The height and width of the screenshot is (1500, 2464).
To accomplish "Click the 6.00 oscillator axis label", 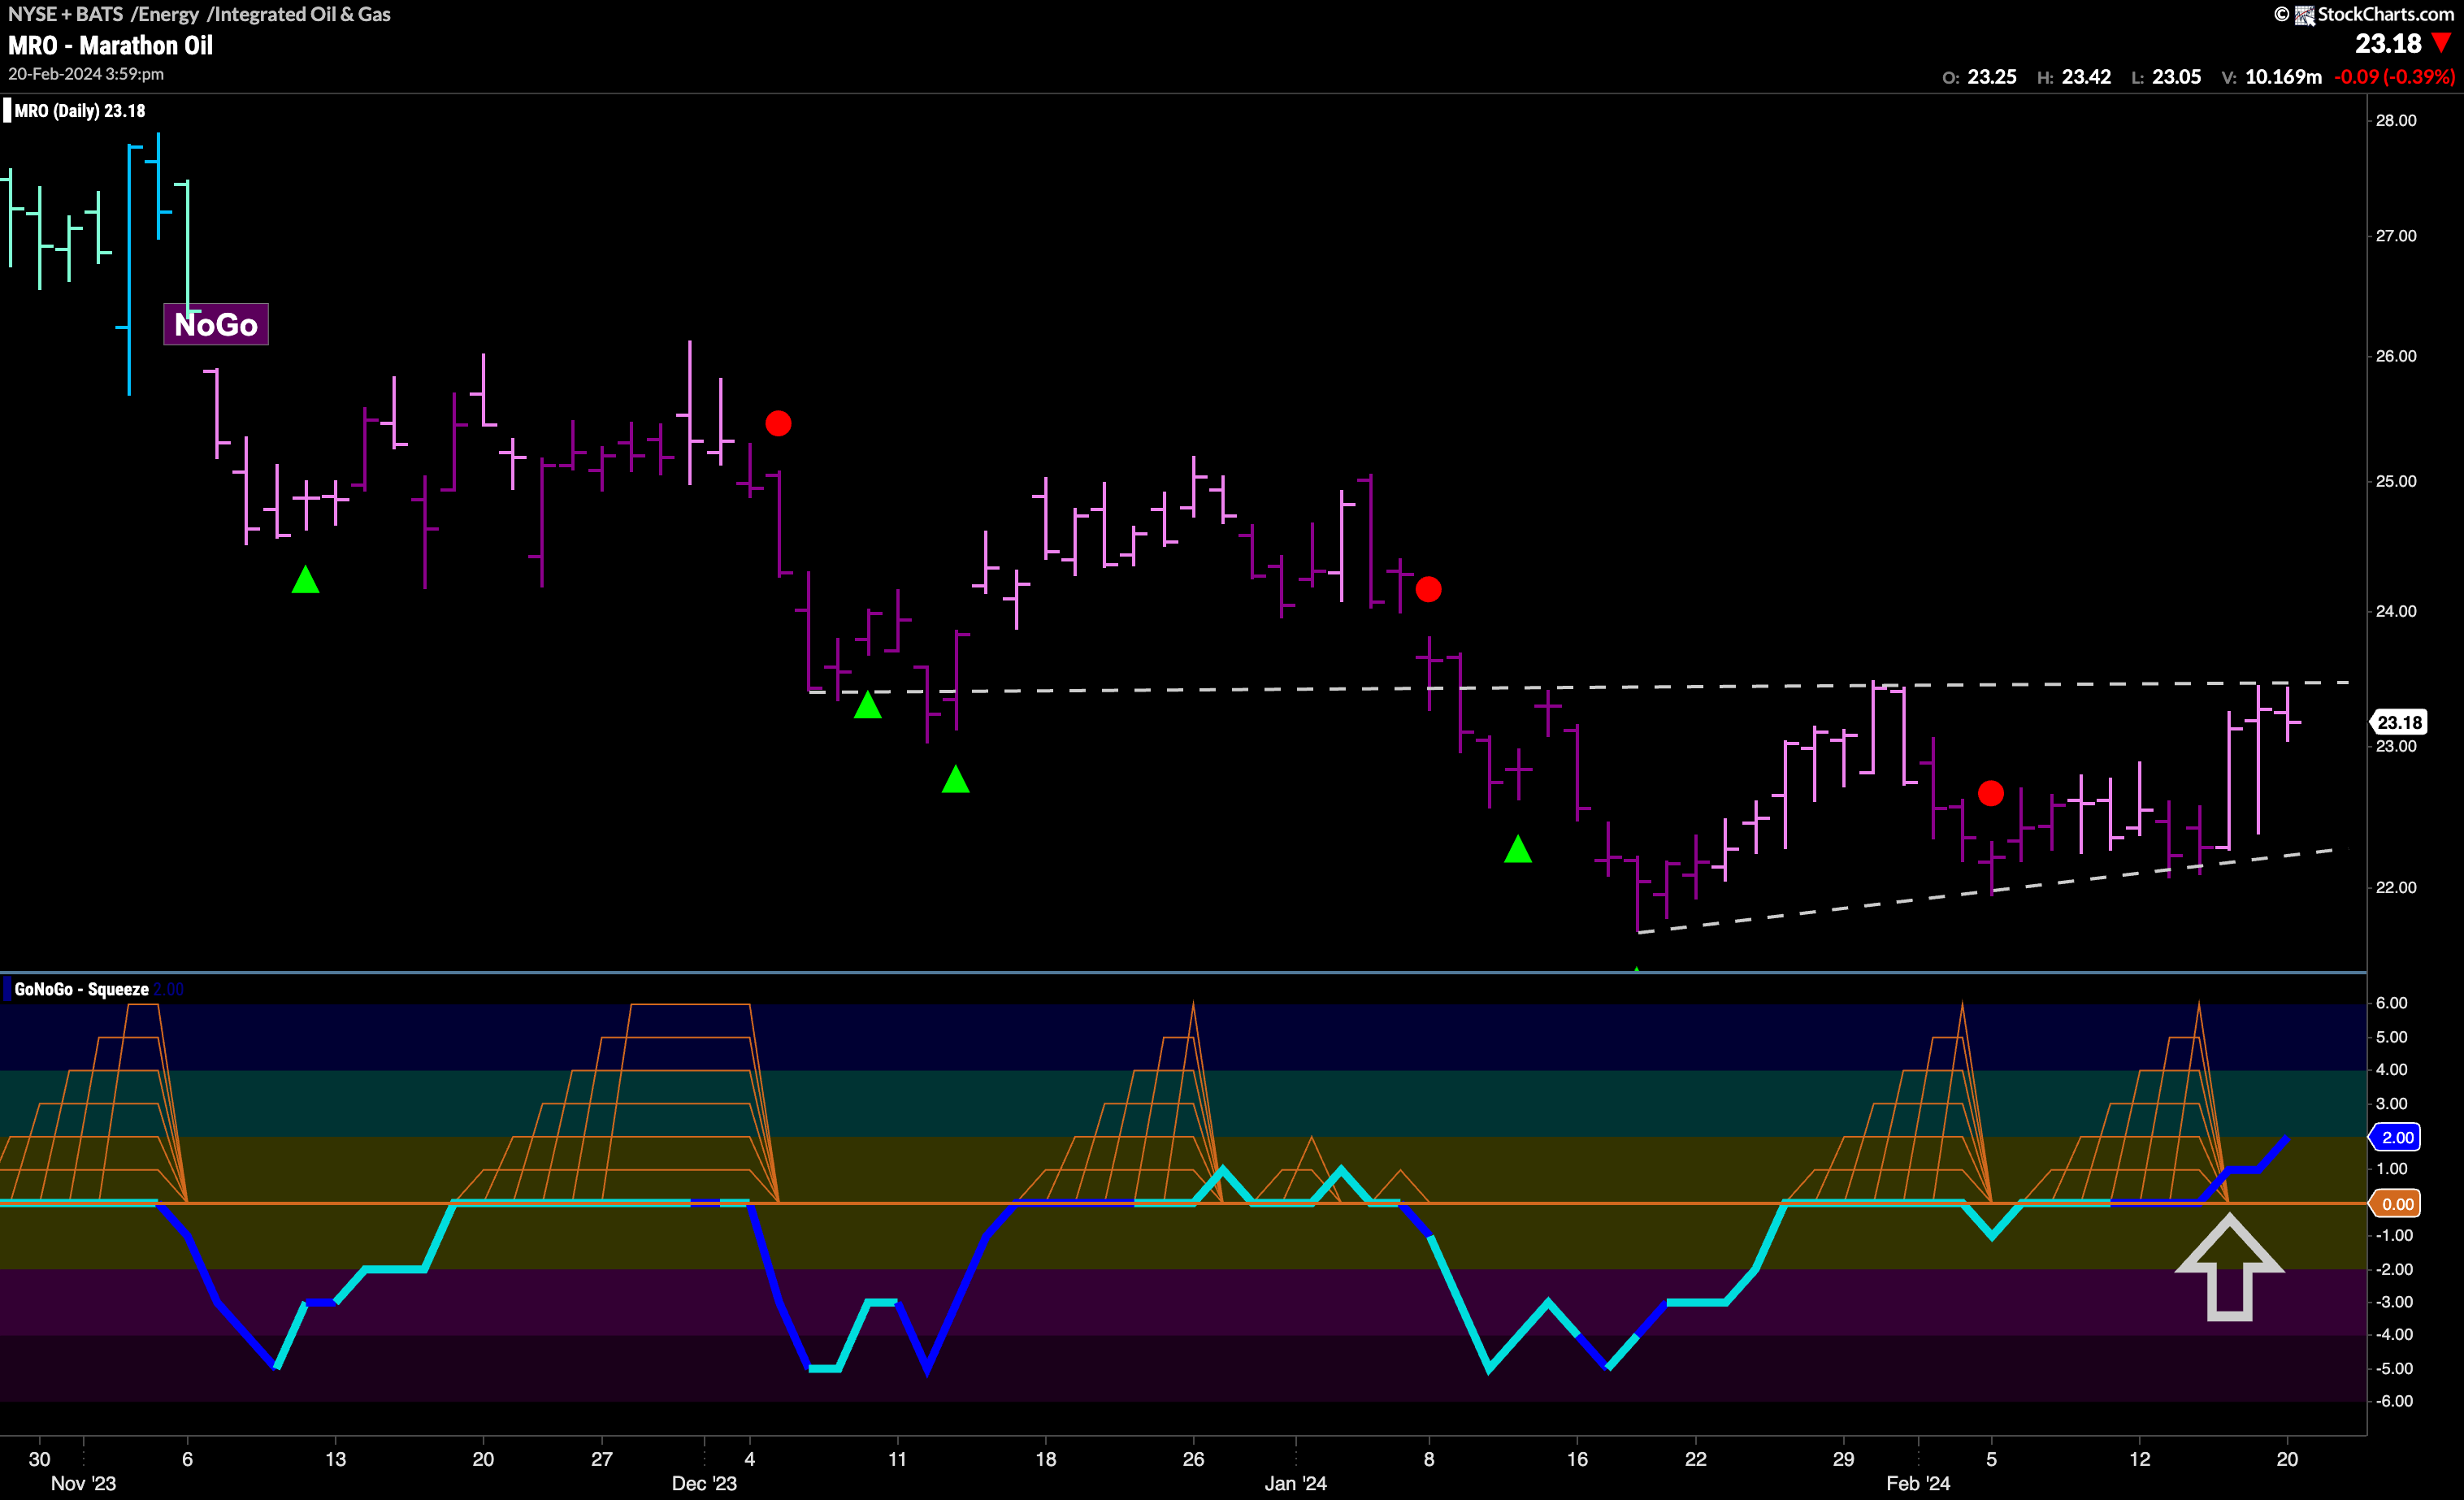I will [2393, 1003].
